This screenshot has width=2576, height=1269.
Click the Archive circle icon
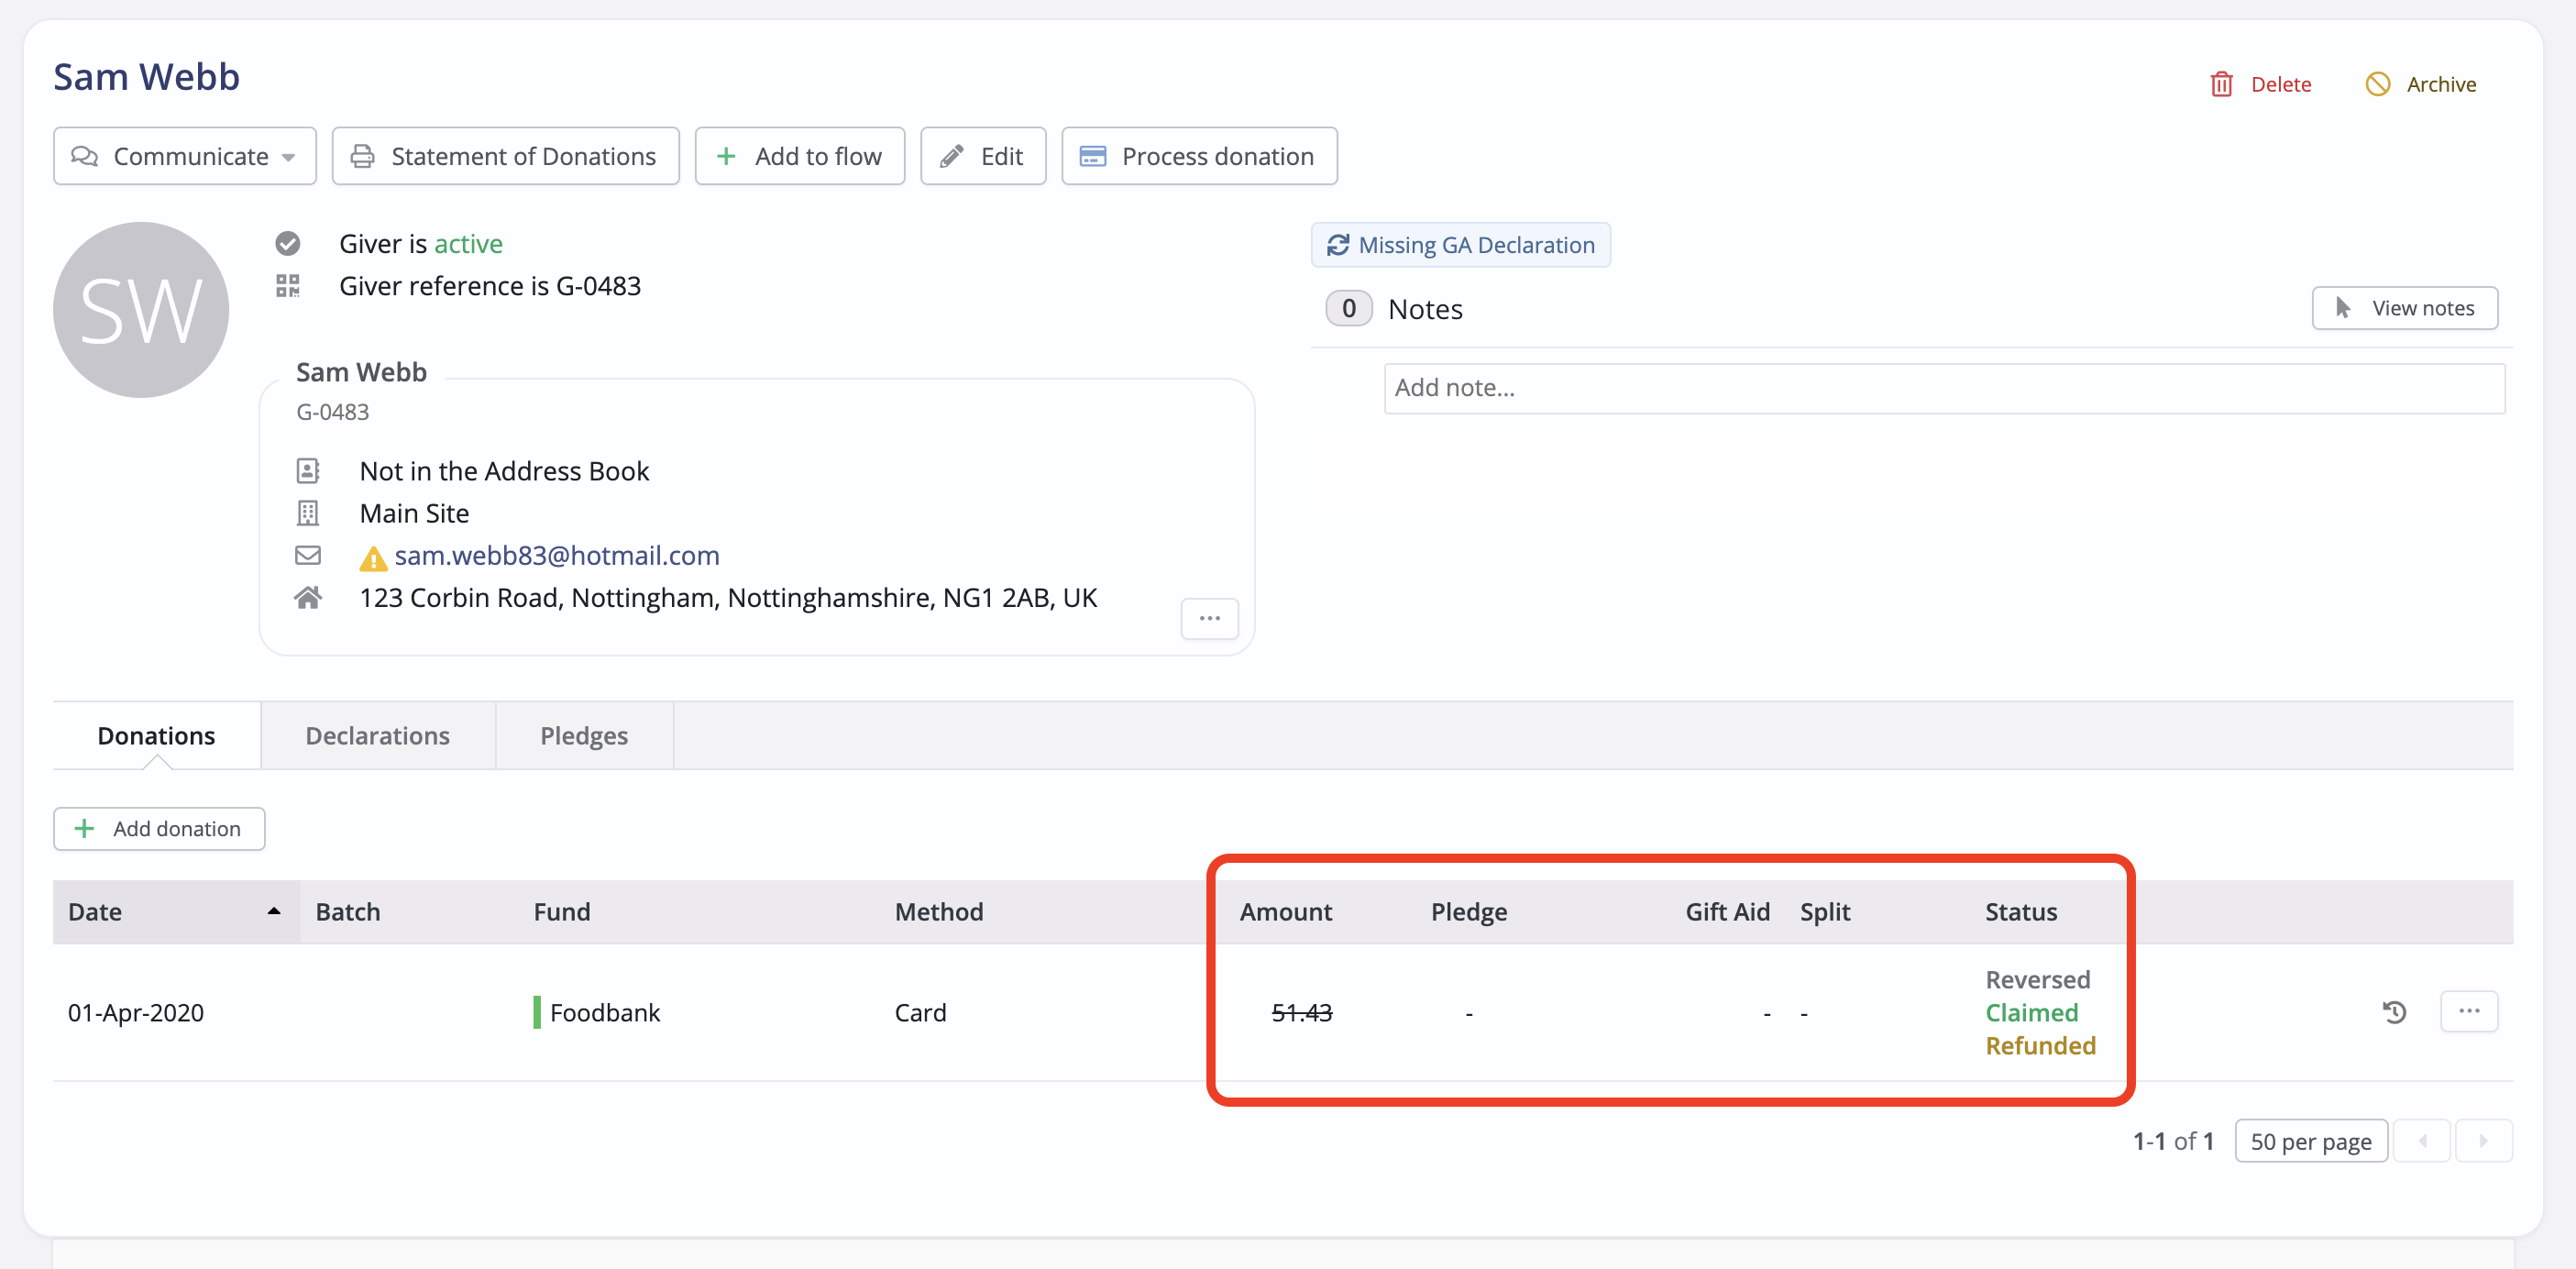(x=2377, y=84)
